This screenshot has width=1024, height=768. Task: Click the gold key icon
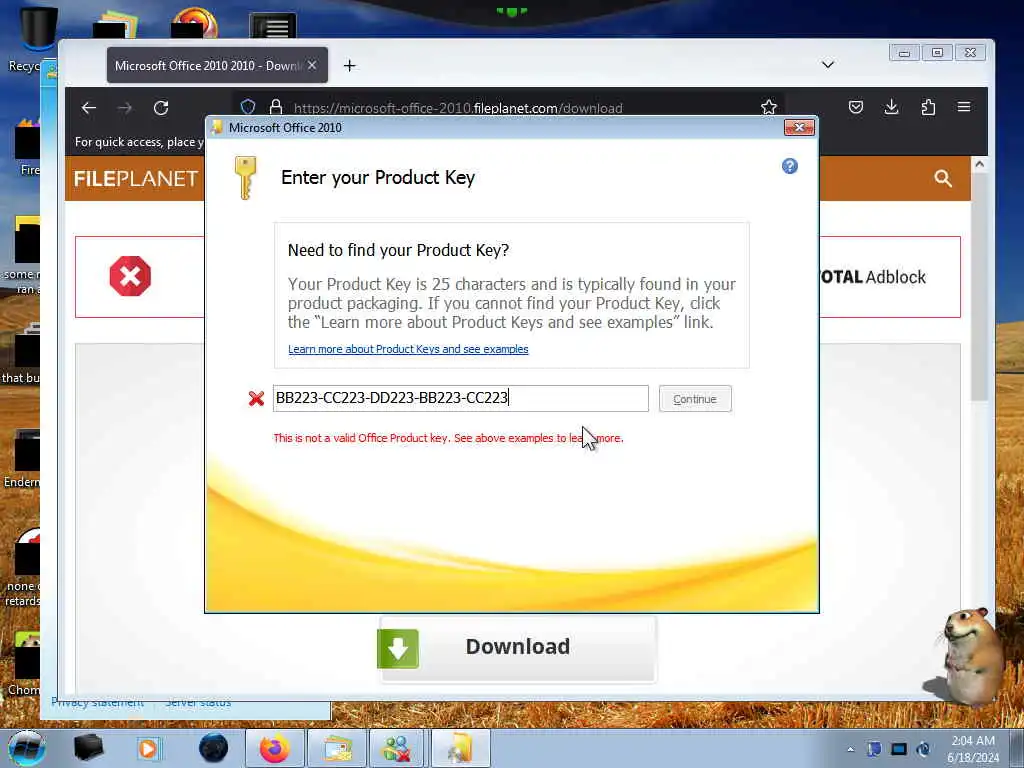[x=246, y=178]
